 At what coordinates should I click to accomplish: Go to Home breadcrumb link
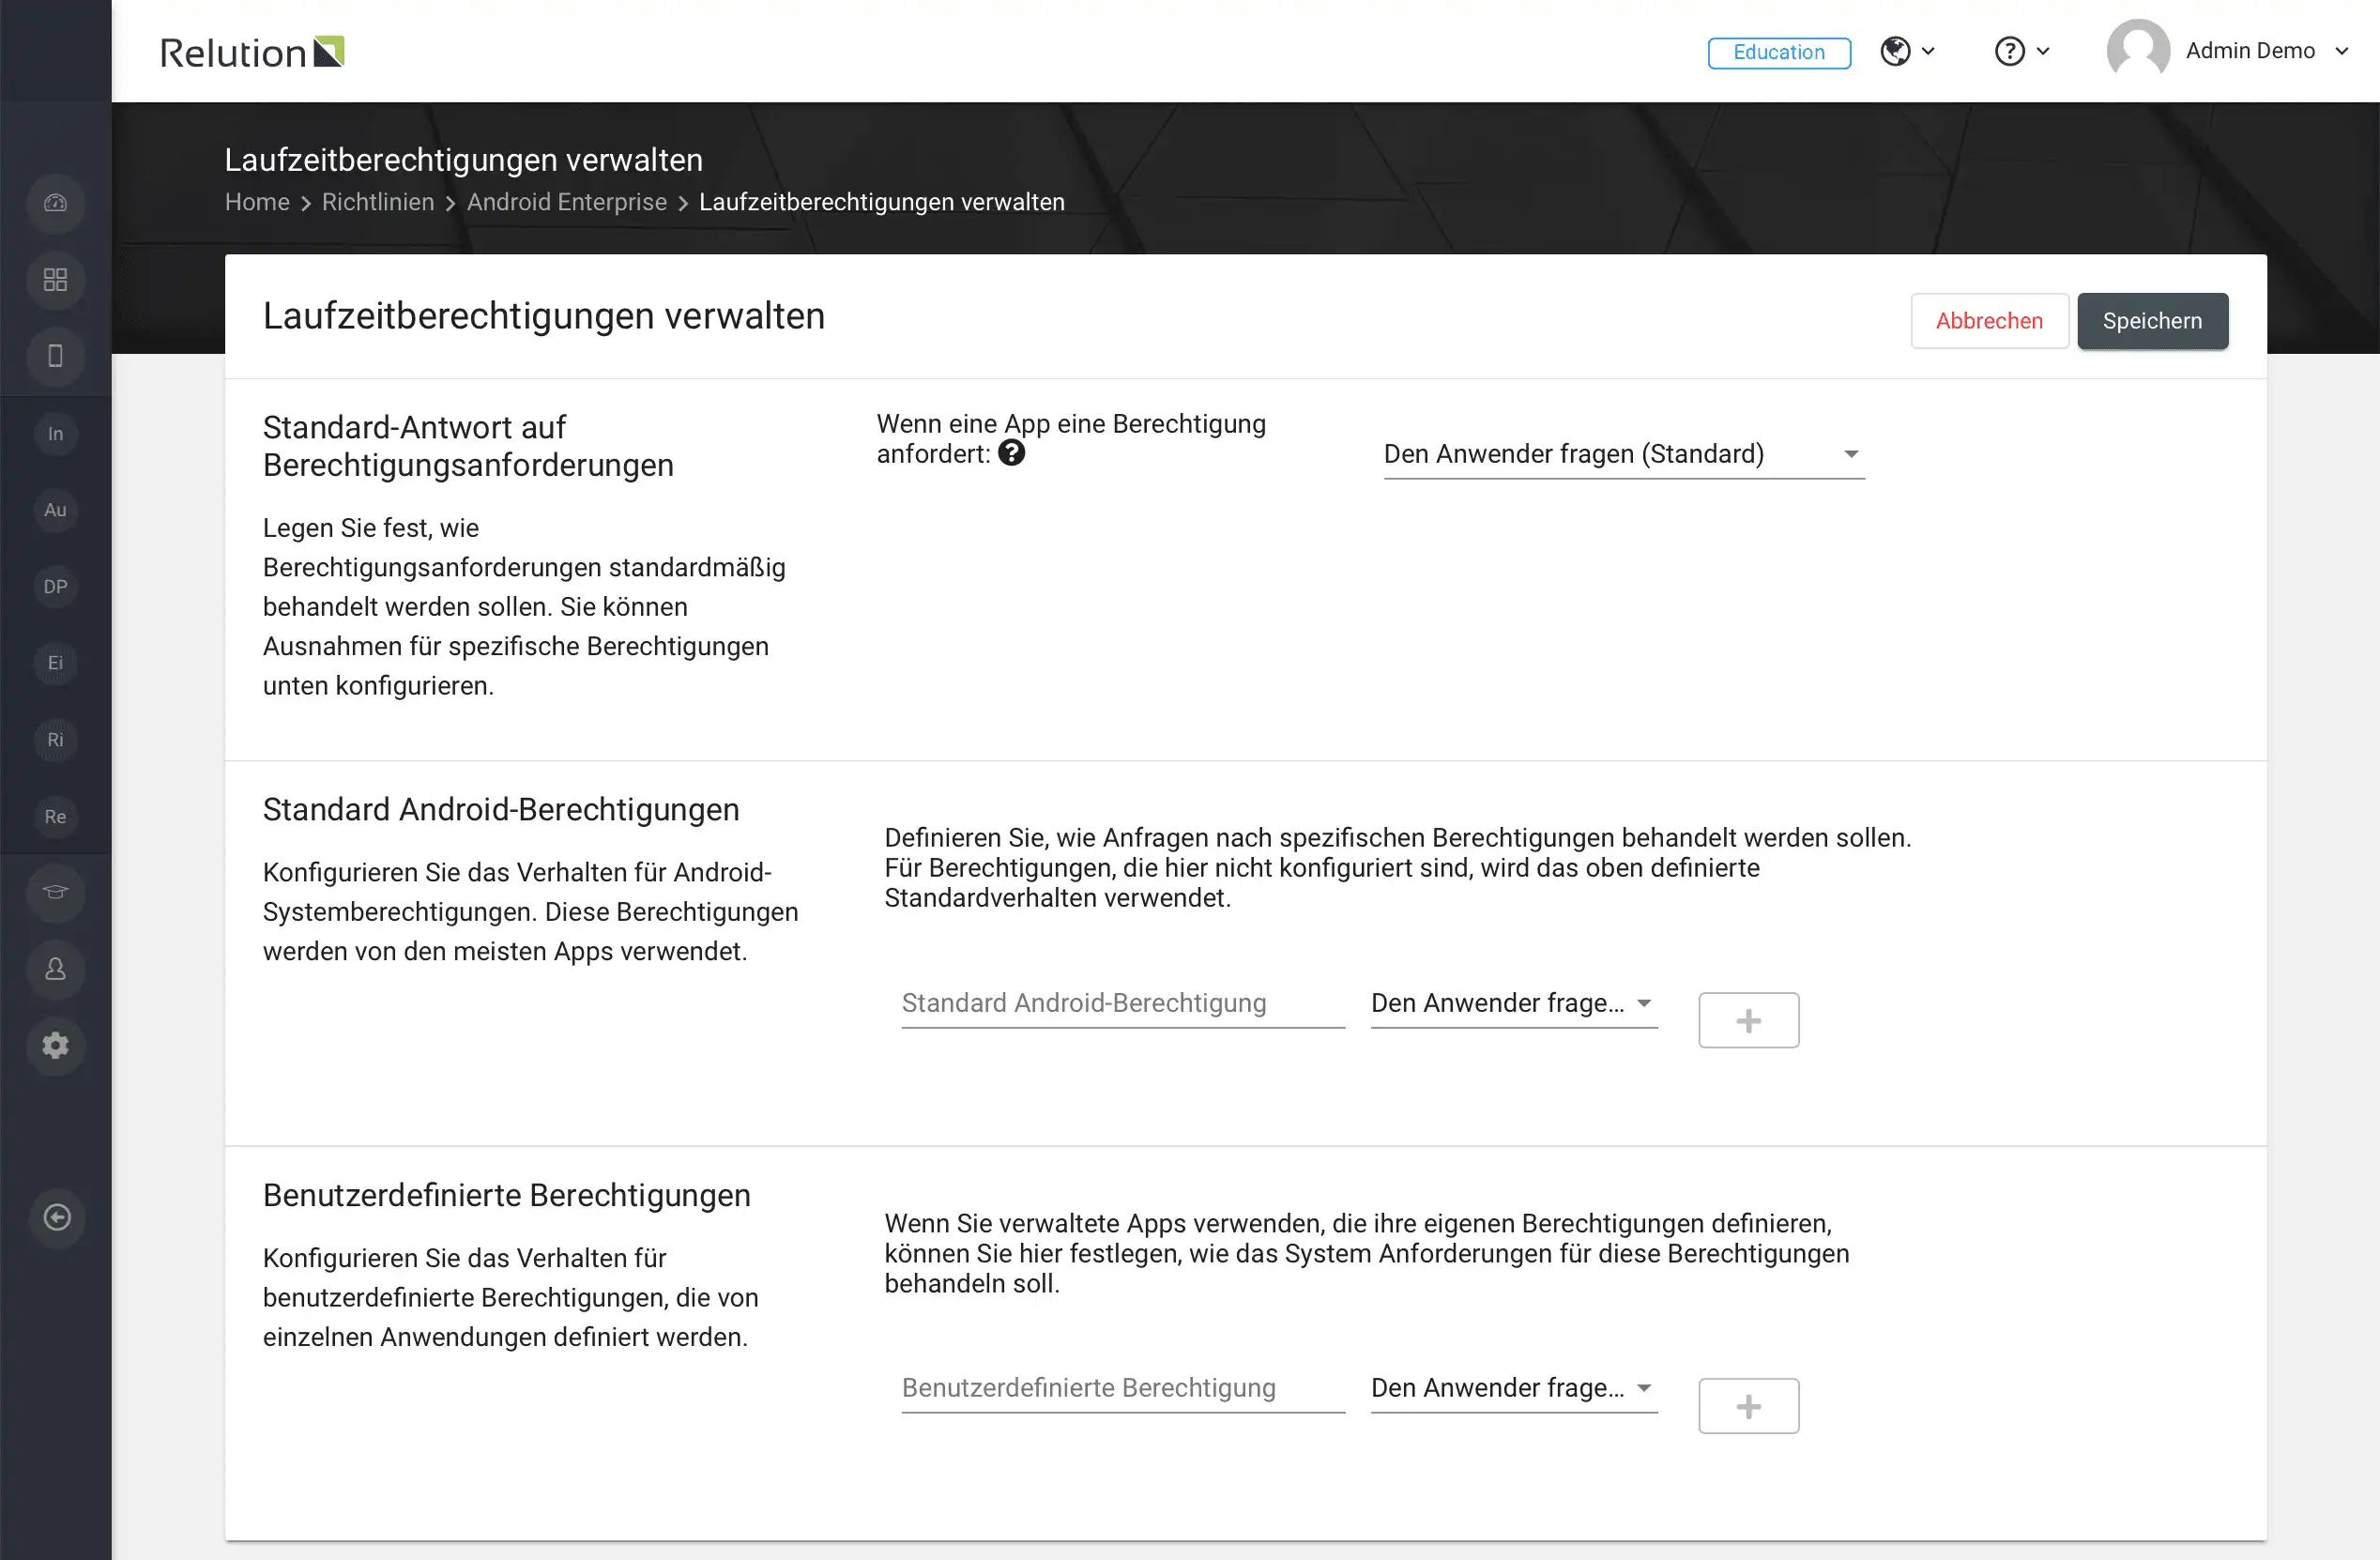[257, 202]
